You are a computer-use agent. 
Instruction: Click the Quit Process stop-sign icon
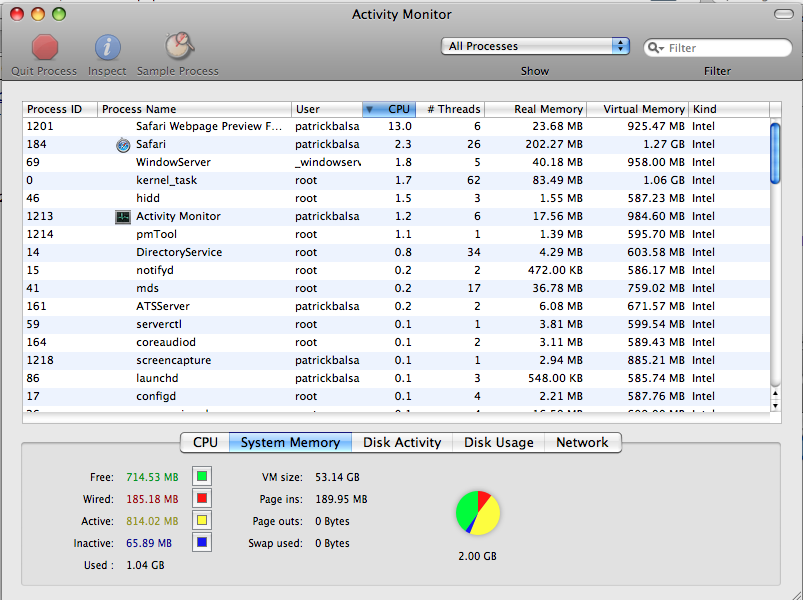45,47
